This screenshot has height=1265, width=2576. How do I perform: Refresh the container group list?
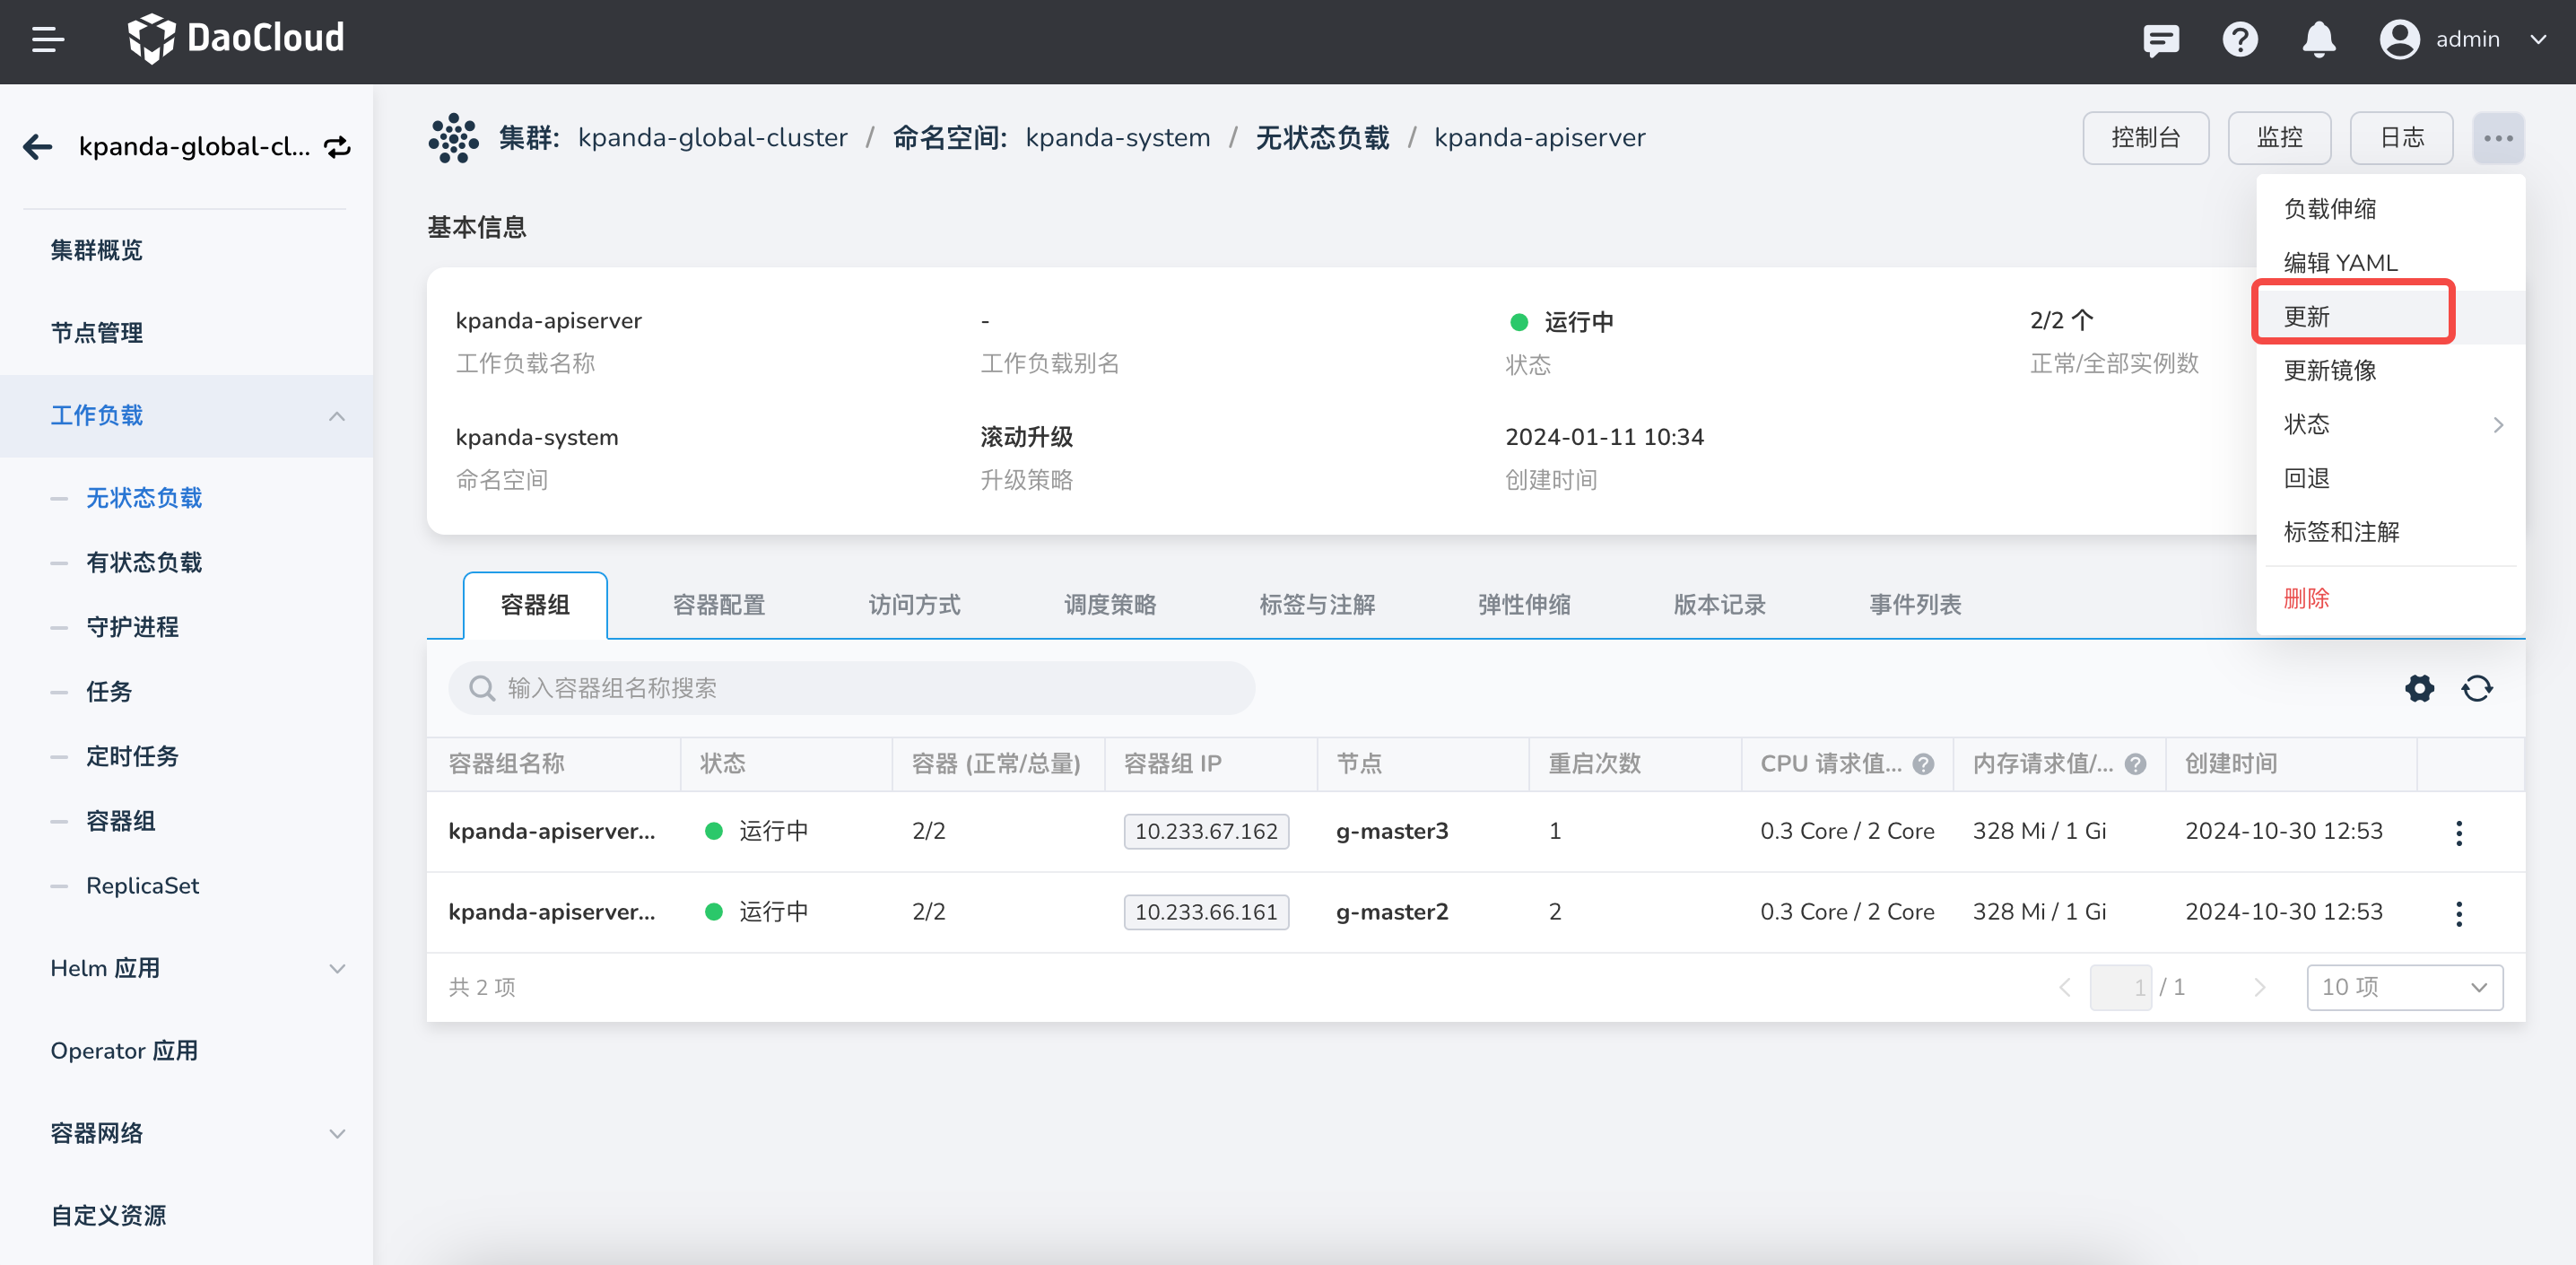(2476, 688)
